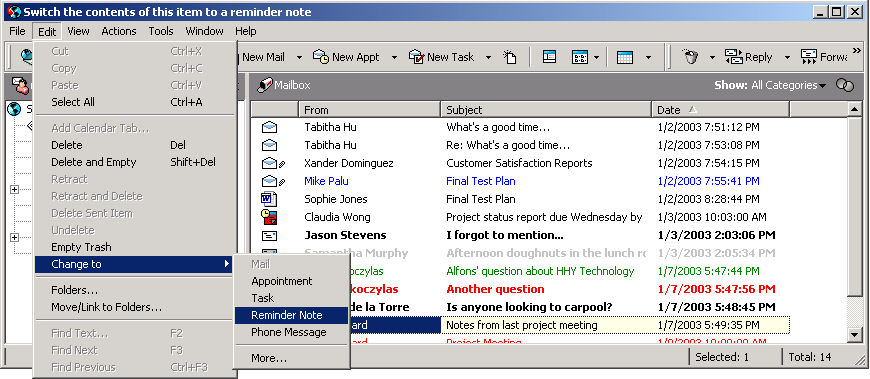
Task: Choose Folders... in the Edit menu
Action: click(x=135, y=290)
